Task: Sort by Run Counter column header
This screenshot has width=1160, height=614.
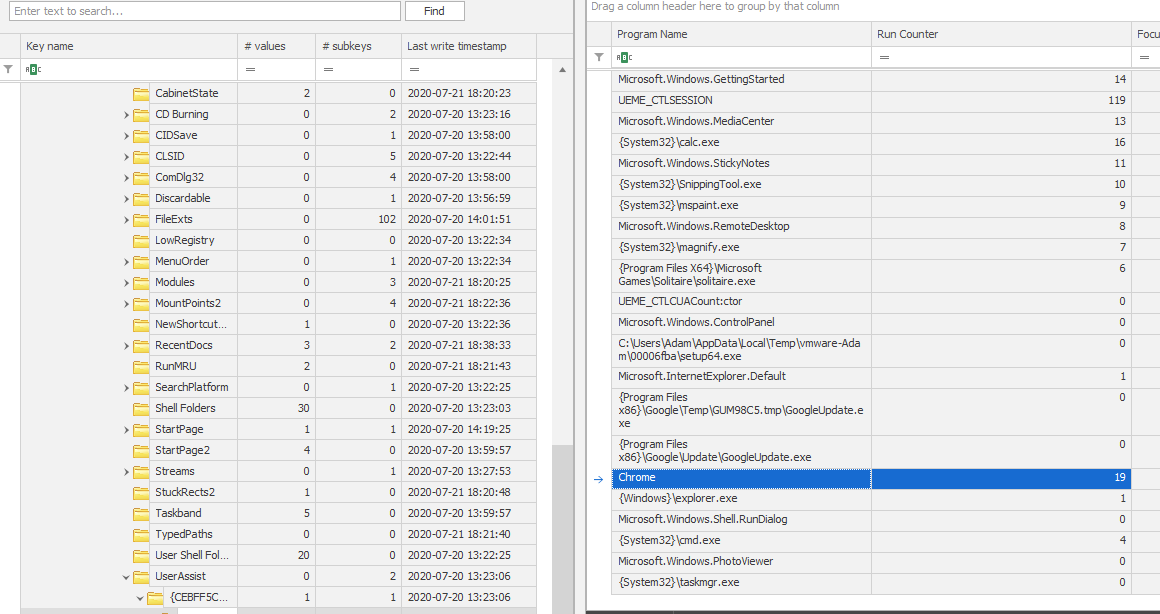Action: point(1000,34)
